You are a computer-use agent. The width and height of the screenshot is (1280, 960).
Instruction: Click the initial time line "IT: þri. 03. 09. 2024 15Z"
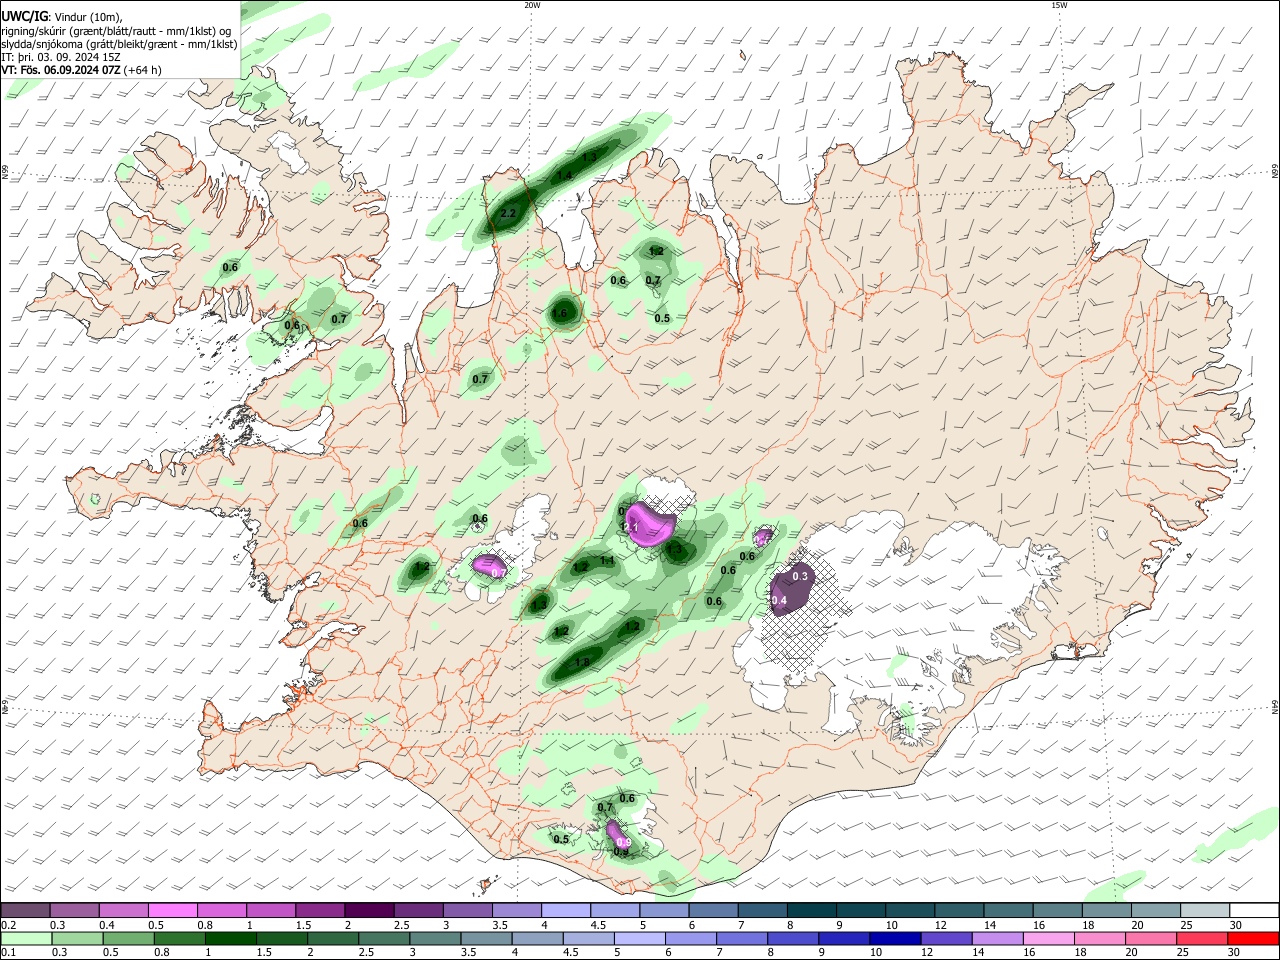[x=62, y=57]
